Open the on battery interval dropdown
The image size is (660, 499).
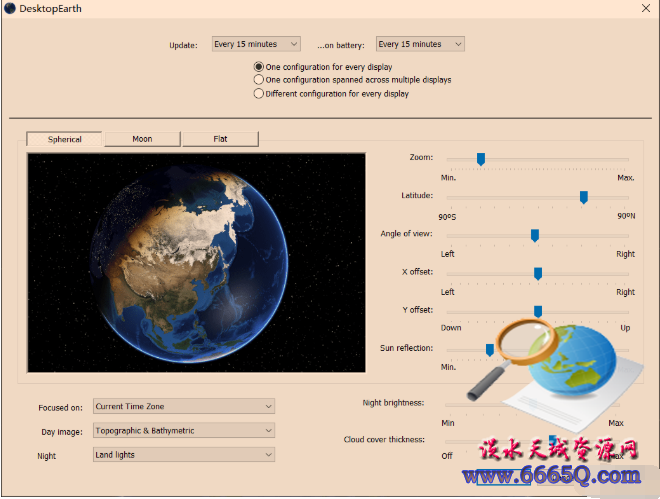pos(420,44)
